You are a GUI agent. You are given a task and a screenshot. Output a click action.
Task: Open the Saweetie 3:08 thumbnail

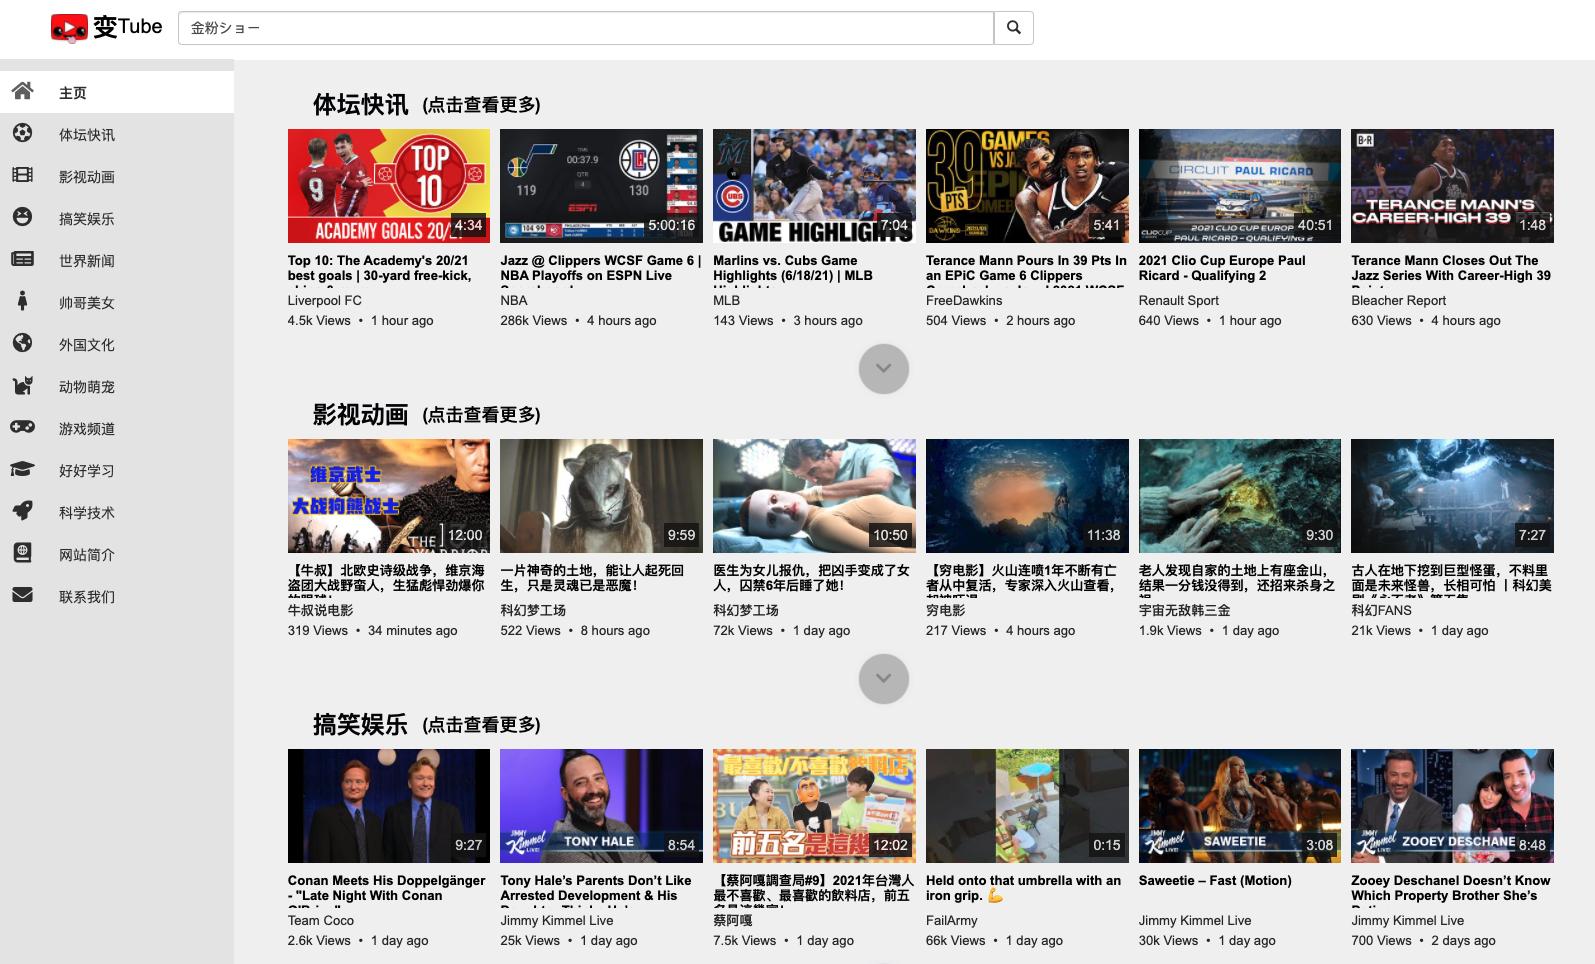(1240, 806)
